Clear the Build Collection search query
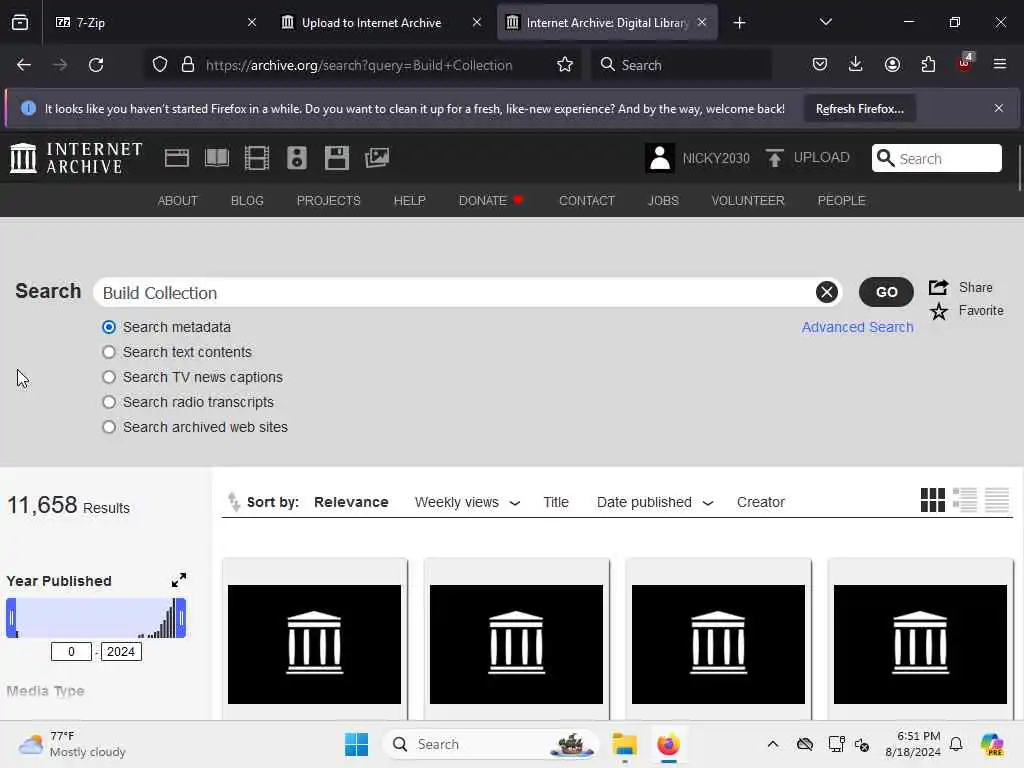The height and width of the screenshot is (768, 1024). click(827, 292)
